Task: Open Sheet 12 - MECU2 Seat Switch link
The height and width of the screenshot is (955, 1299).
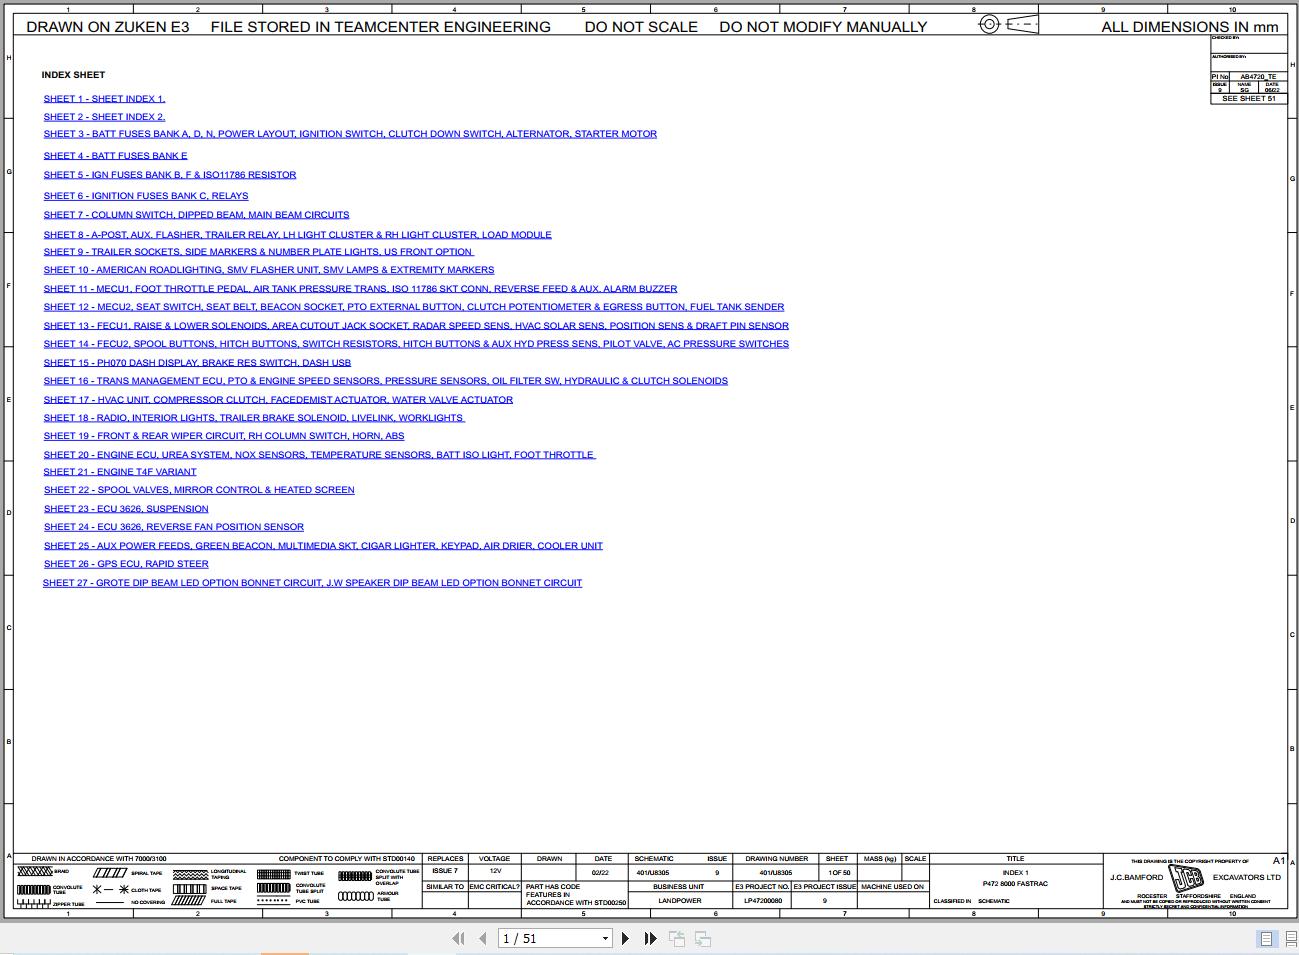Action: click(x=414, y=307)
